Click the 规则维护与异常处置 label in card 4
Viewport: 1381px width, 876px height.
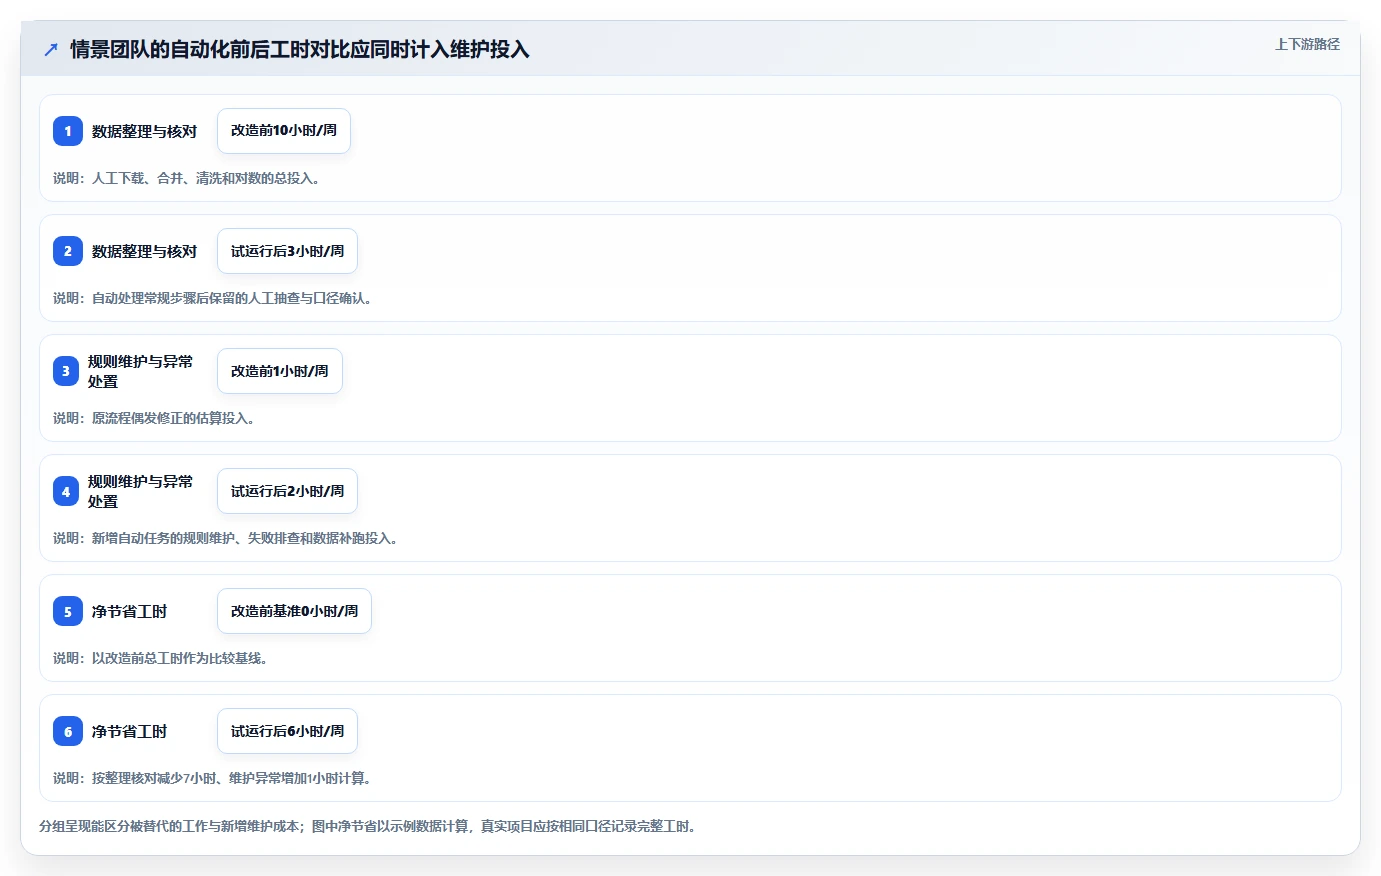(140, 491)
